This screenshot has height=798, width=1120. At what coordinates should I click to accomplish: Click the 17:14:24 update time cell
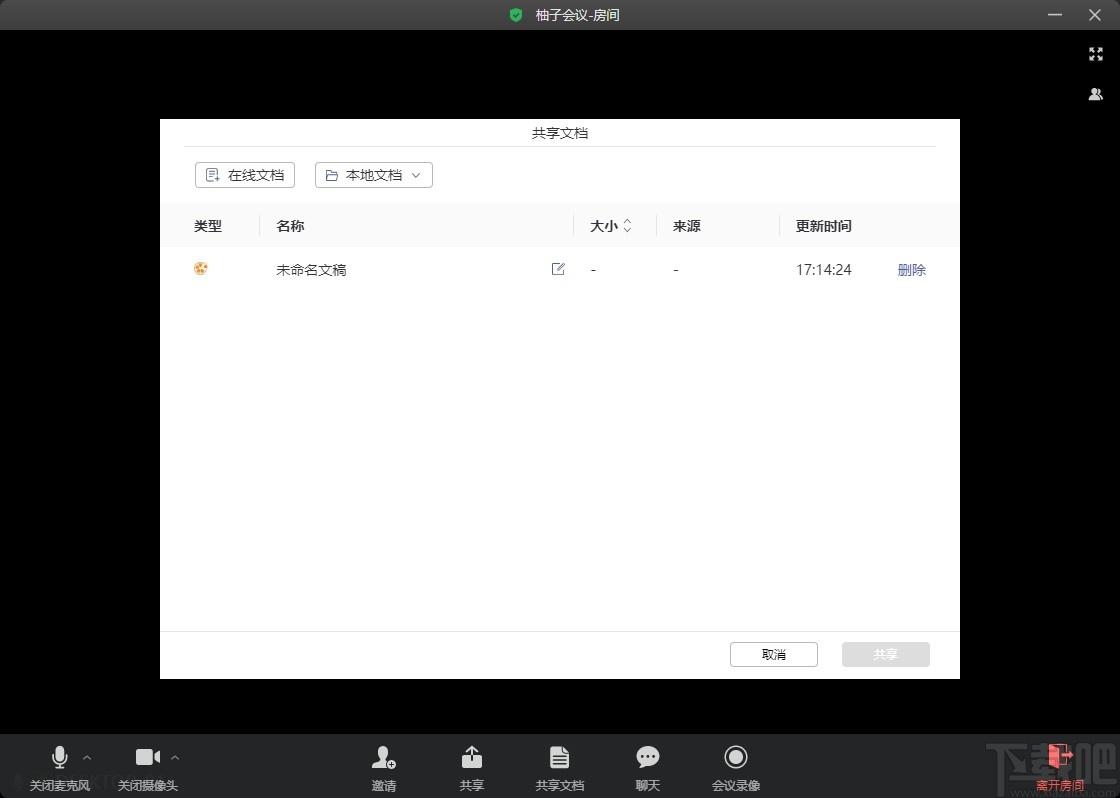(824, 270)
